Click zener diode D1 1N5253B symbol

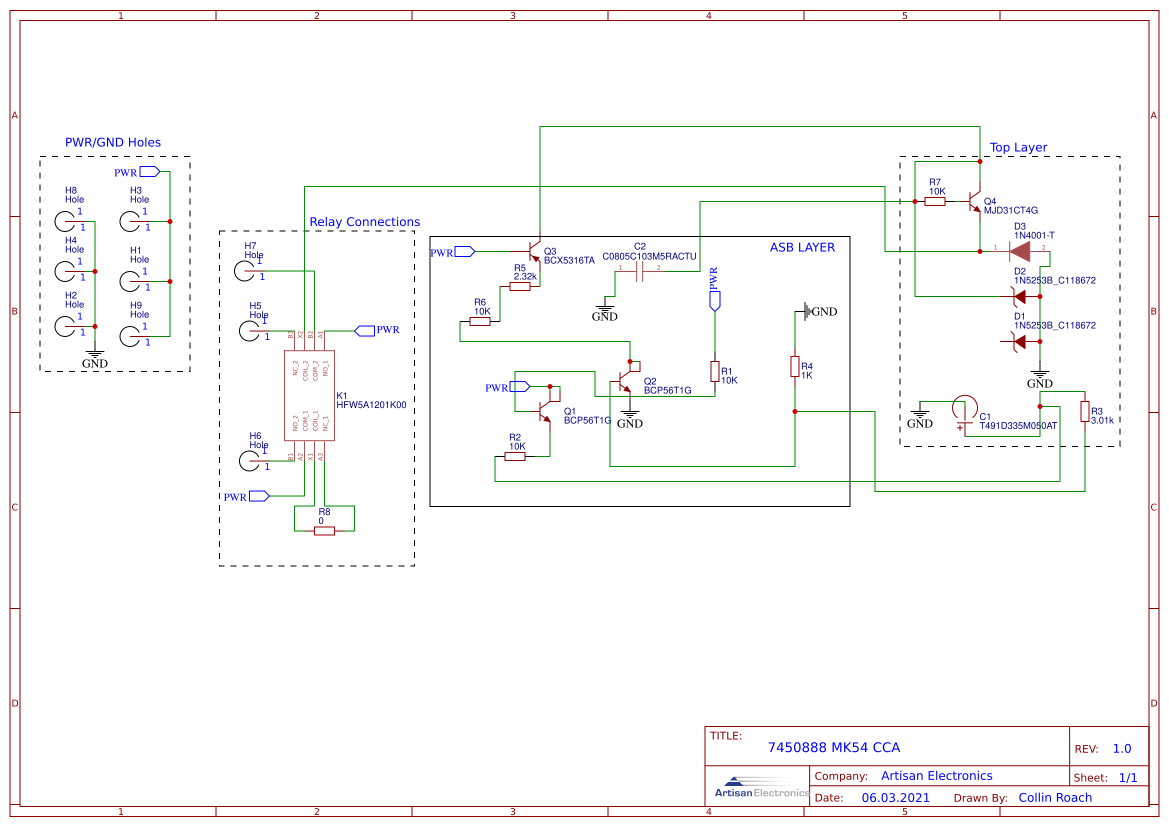1022,339
